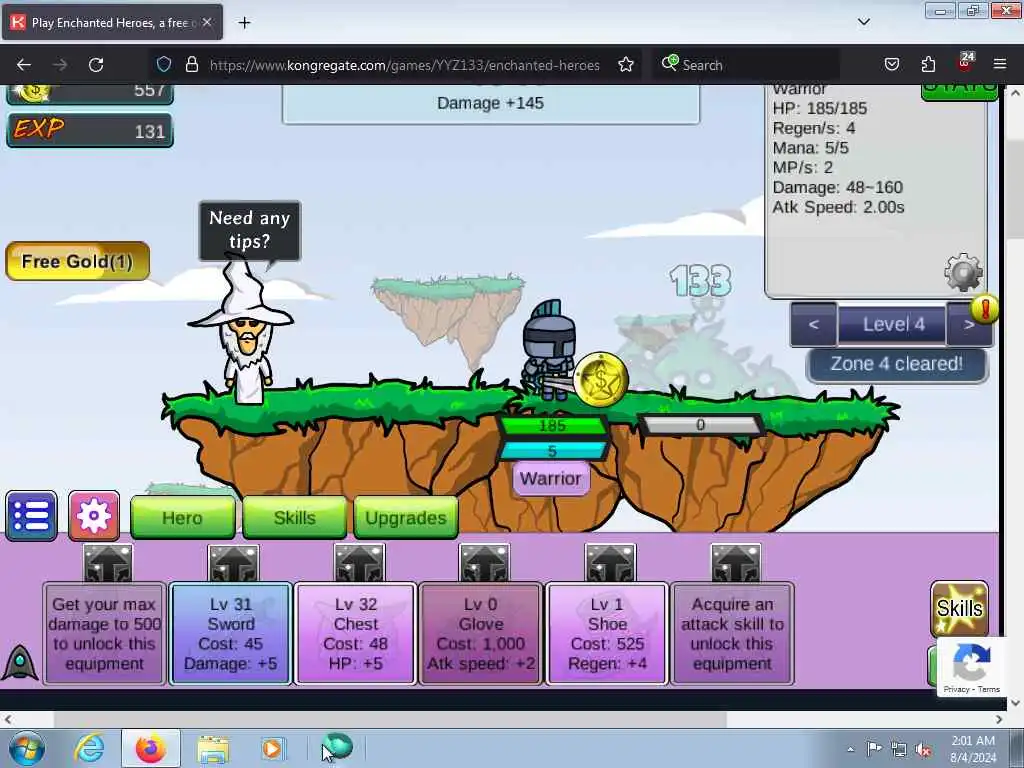Go to previous level with the < arrow
Image resolution: width=1024 pixels, height=768 pixels.
tap(814, 324)
